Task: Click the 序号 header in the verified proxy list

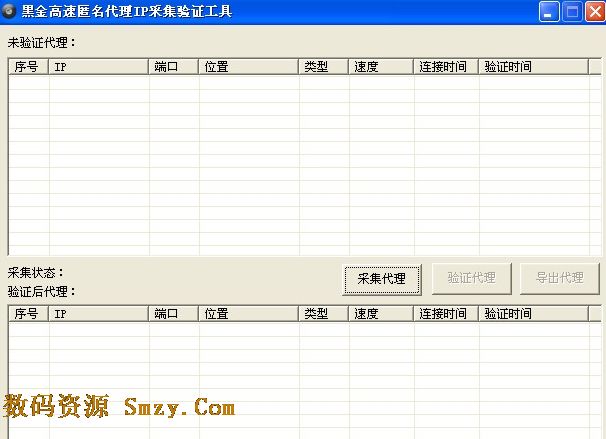Action: tap(29, 314)
